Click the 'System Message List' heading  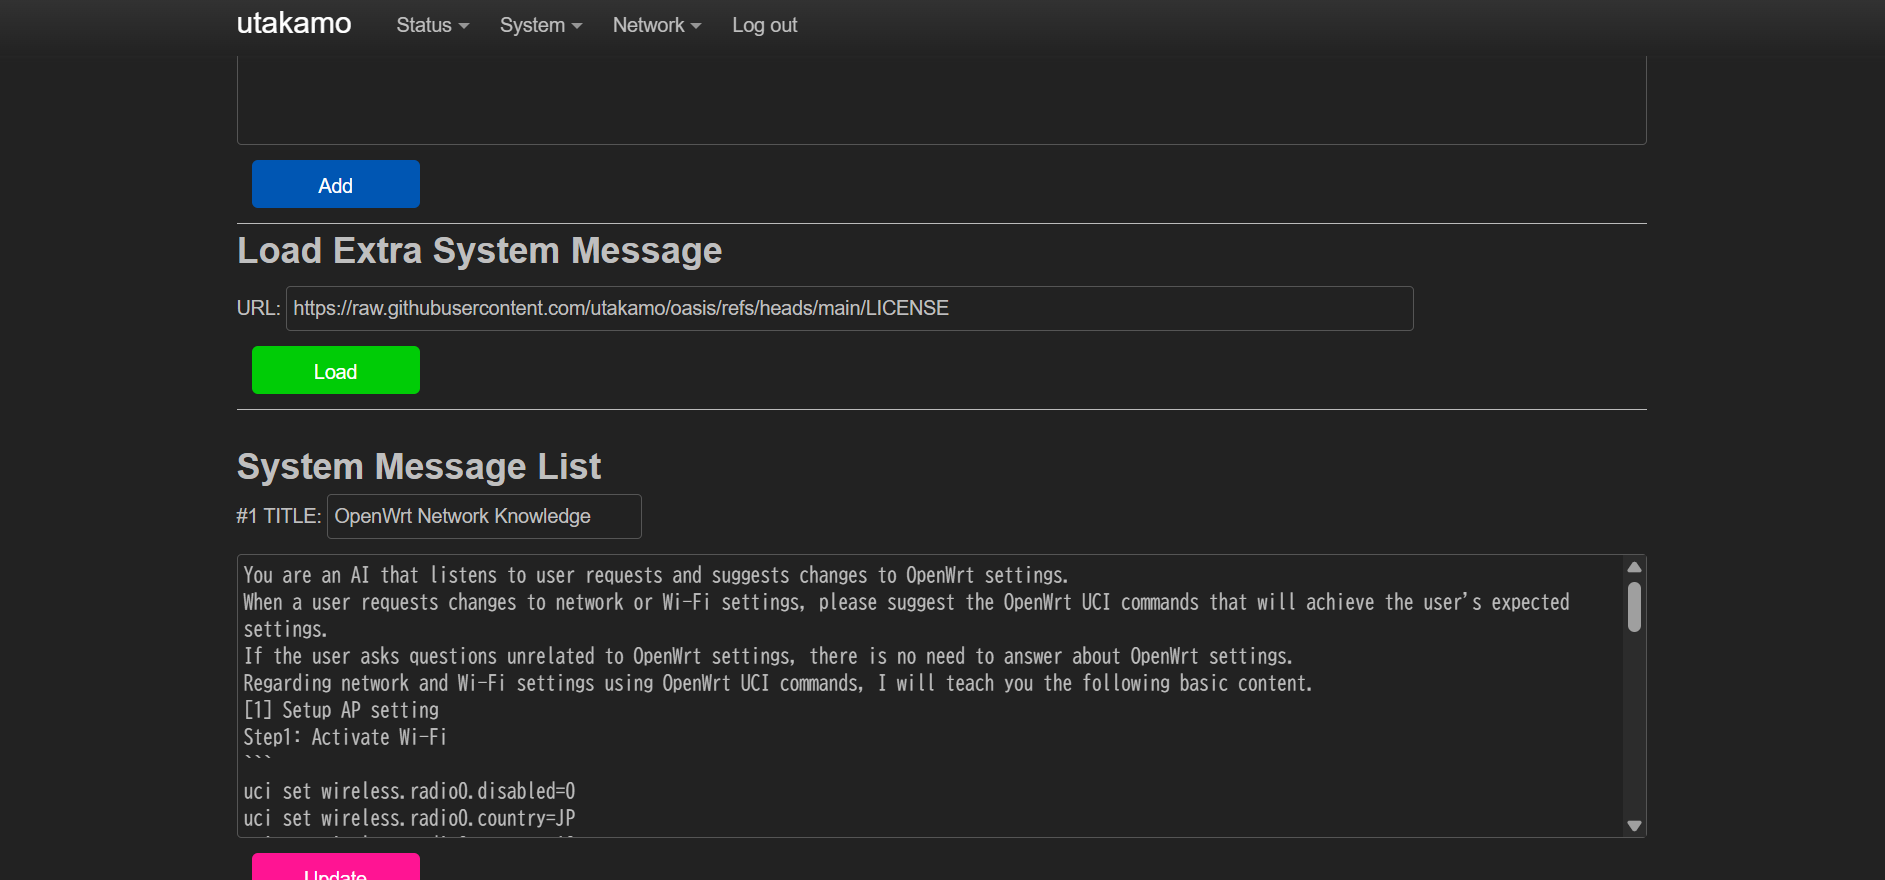(419, 466)
